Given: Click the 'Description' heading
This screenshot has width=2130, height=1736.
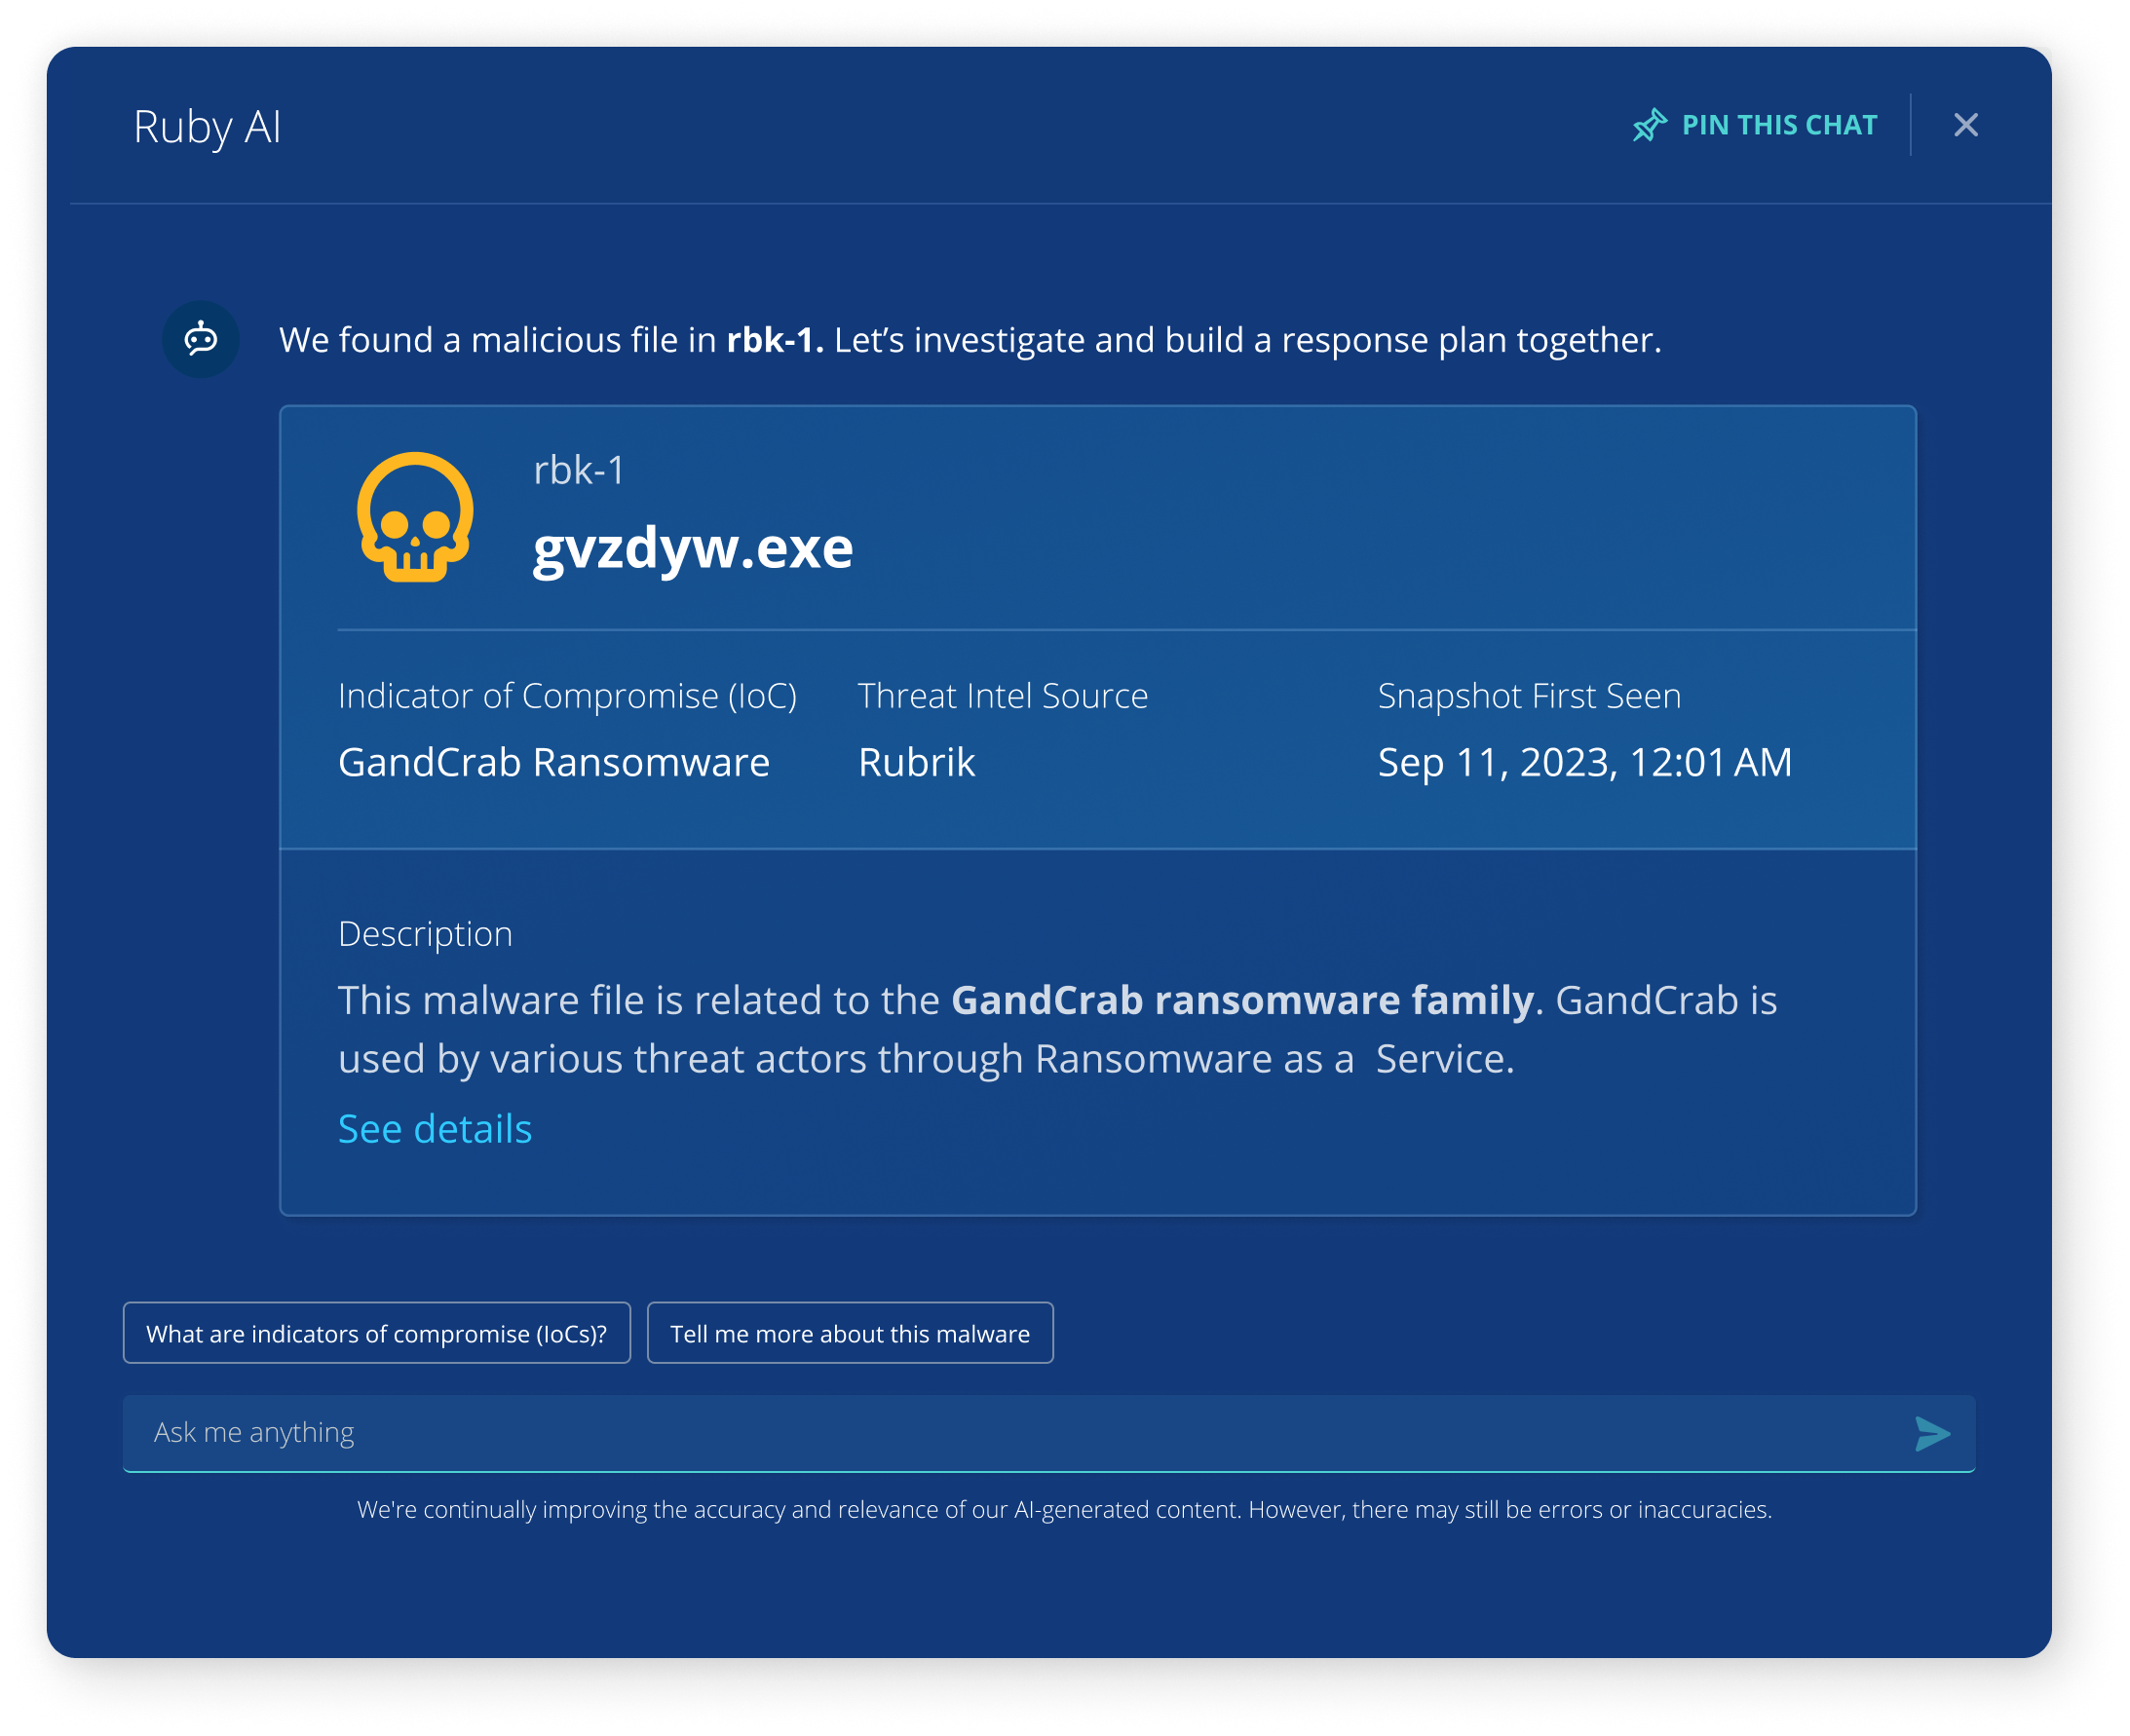Looking at the screenshot, I should click(x=425, y=934).
